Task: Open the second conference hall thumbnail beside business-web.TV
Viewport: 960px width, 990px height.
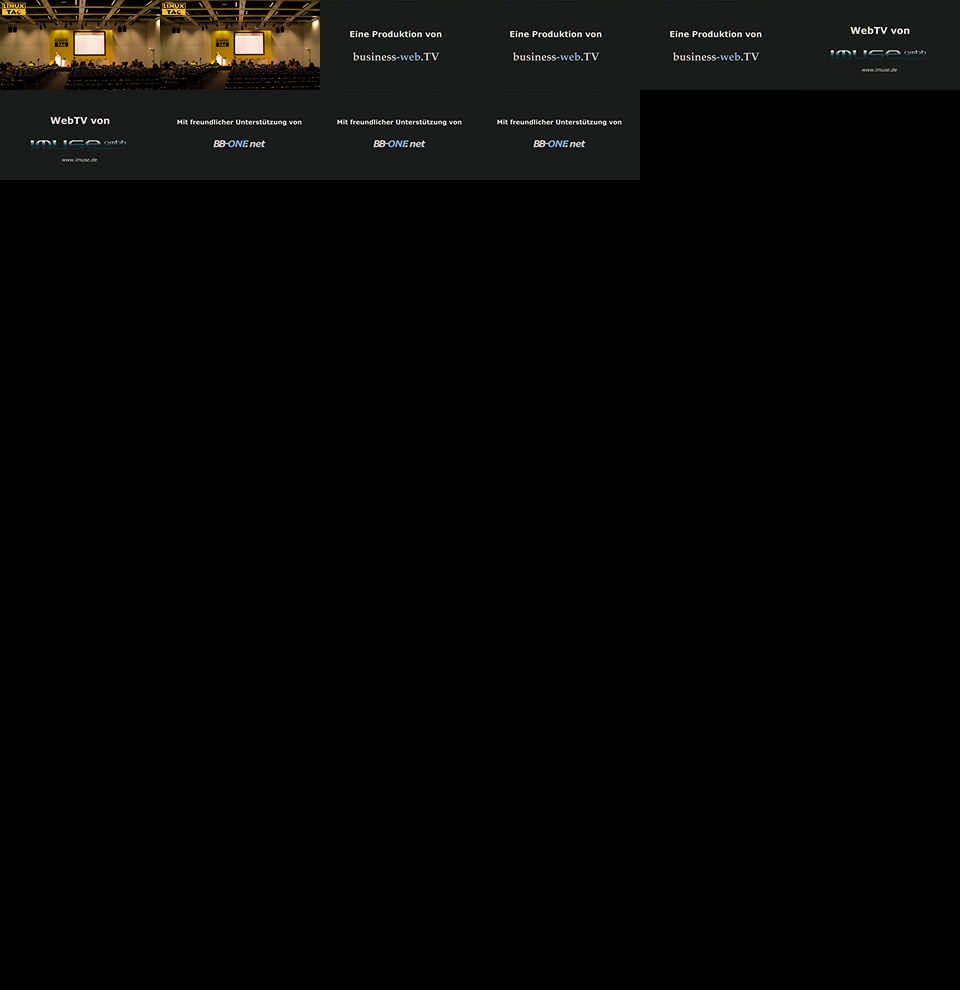Action: click(240, 45)
